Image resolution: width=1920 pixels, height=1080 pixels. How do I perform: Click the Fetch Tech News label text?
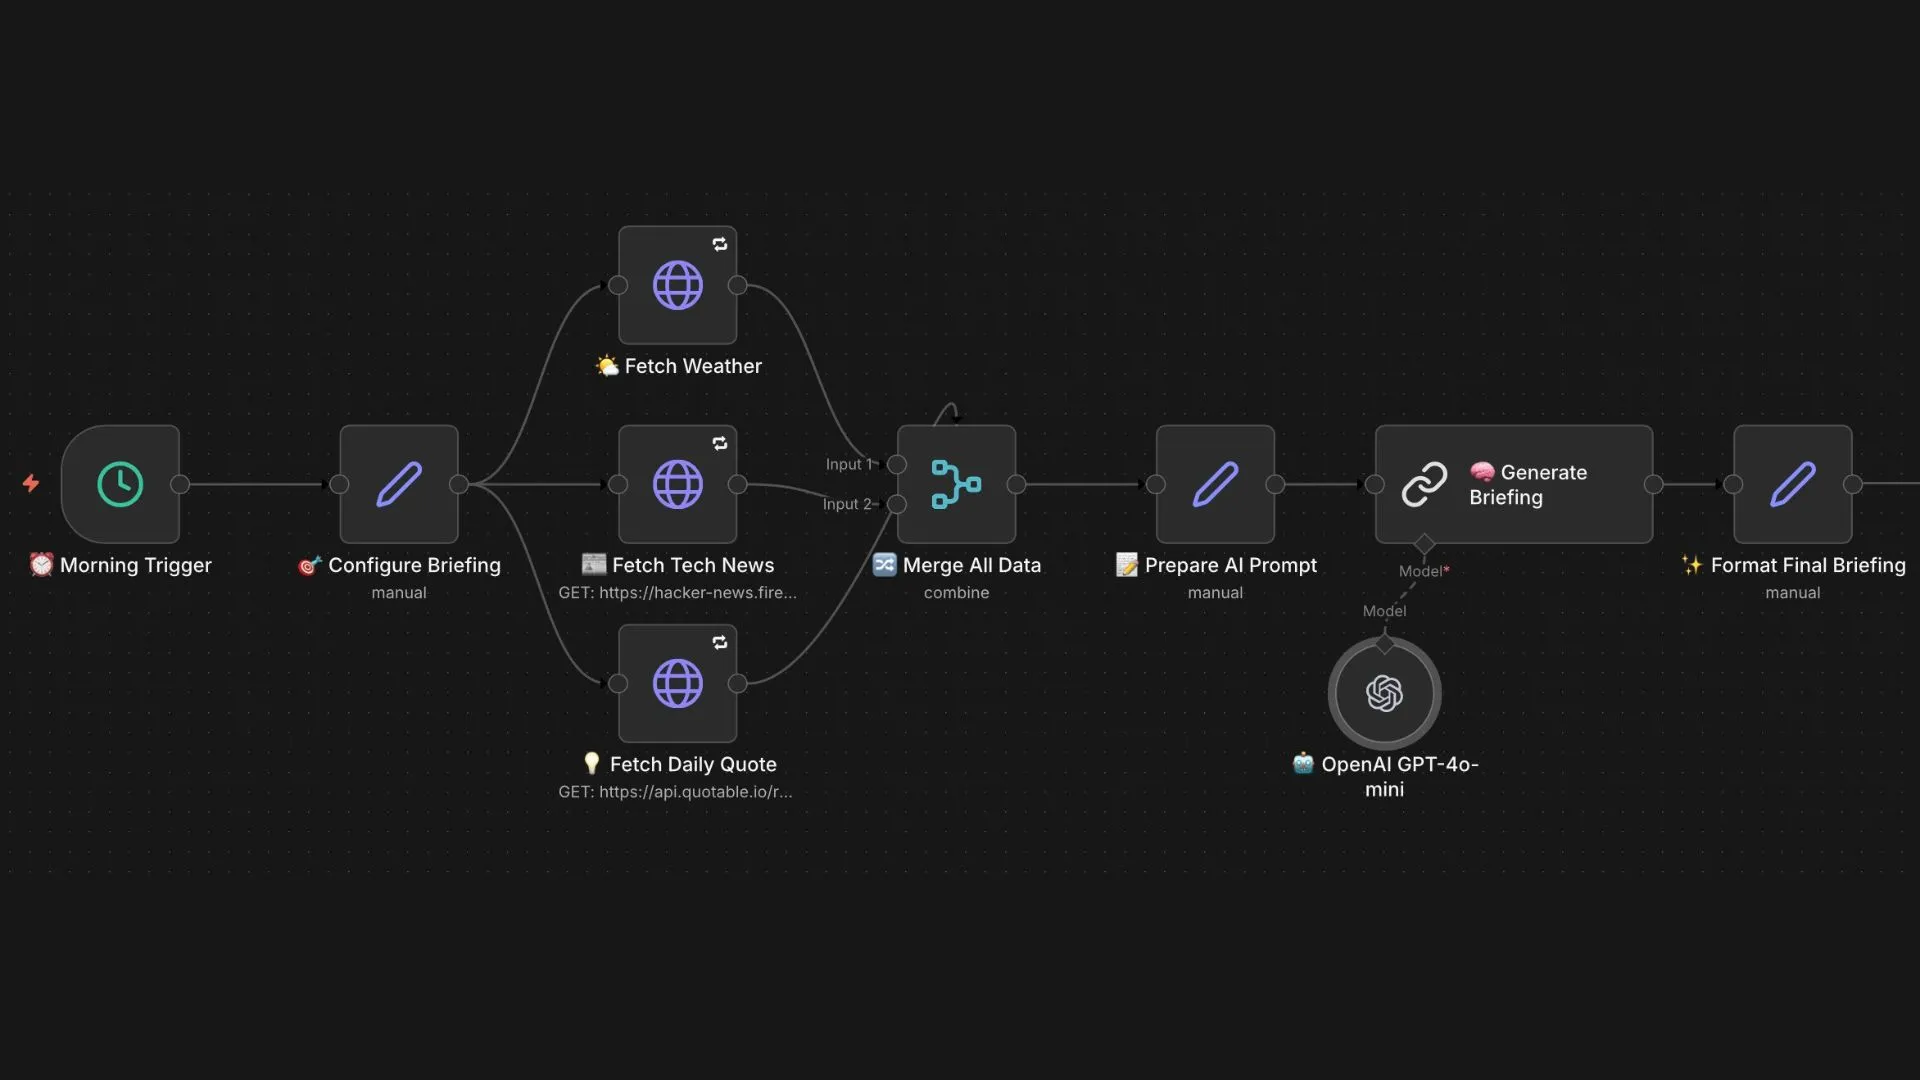tap(692, 565)
